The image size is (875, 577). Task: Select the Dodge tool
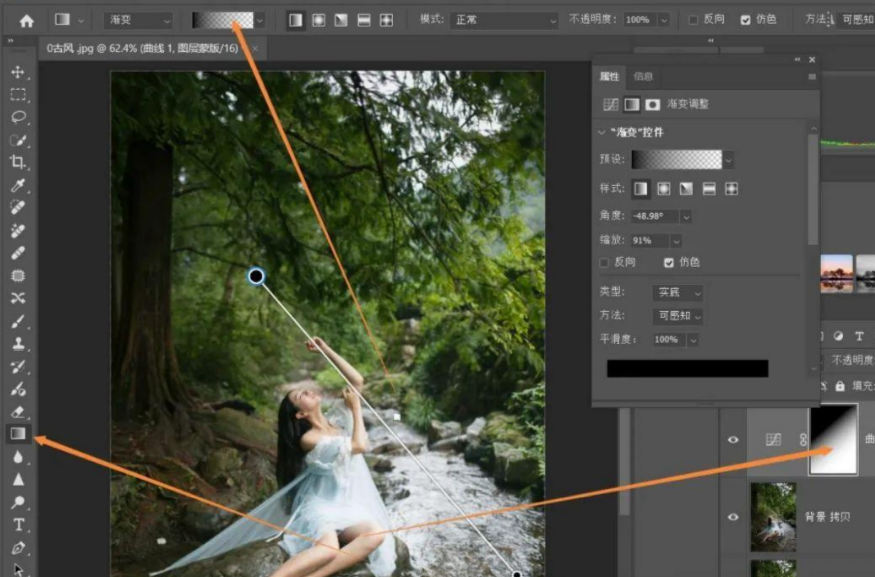pyautogui.click(x=18, y=502)
